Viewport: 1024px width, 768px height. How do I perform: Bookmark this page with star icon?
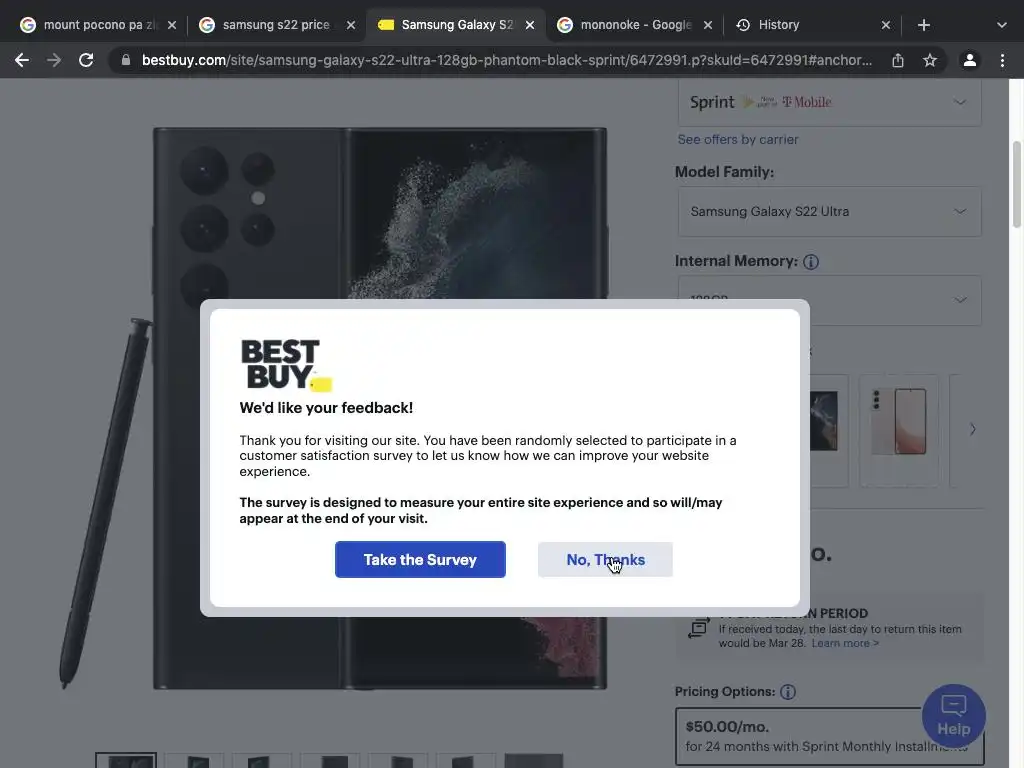(x=930, y=60)
